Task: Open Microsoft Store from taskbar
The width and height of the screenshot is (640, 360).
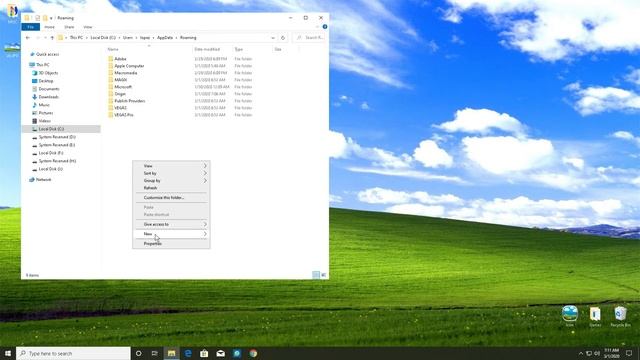Action: coord(204,353)
